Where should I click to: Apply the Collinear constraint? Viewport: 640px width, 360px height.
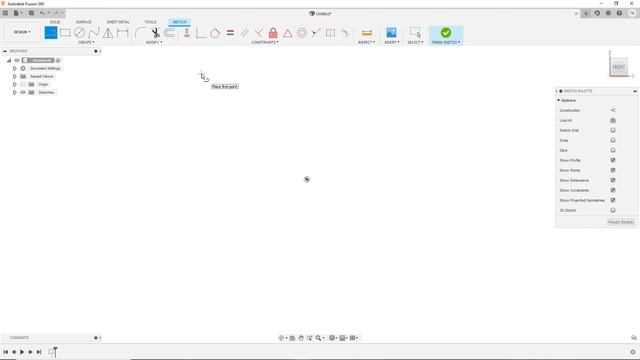click(316, 33)
